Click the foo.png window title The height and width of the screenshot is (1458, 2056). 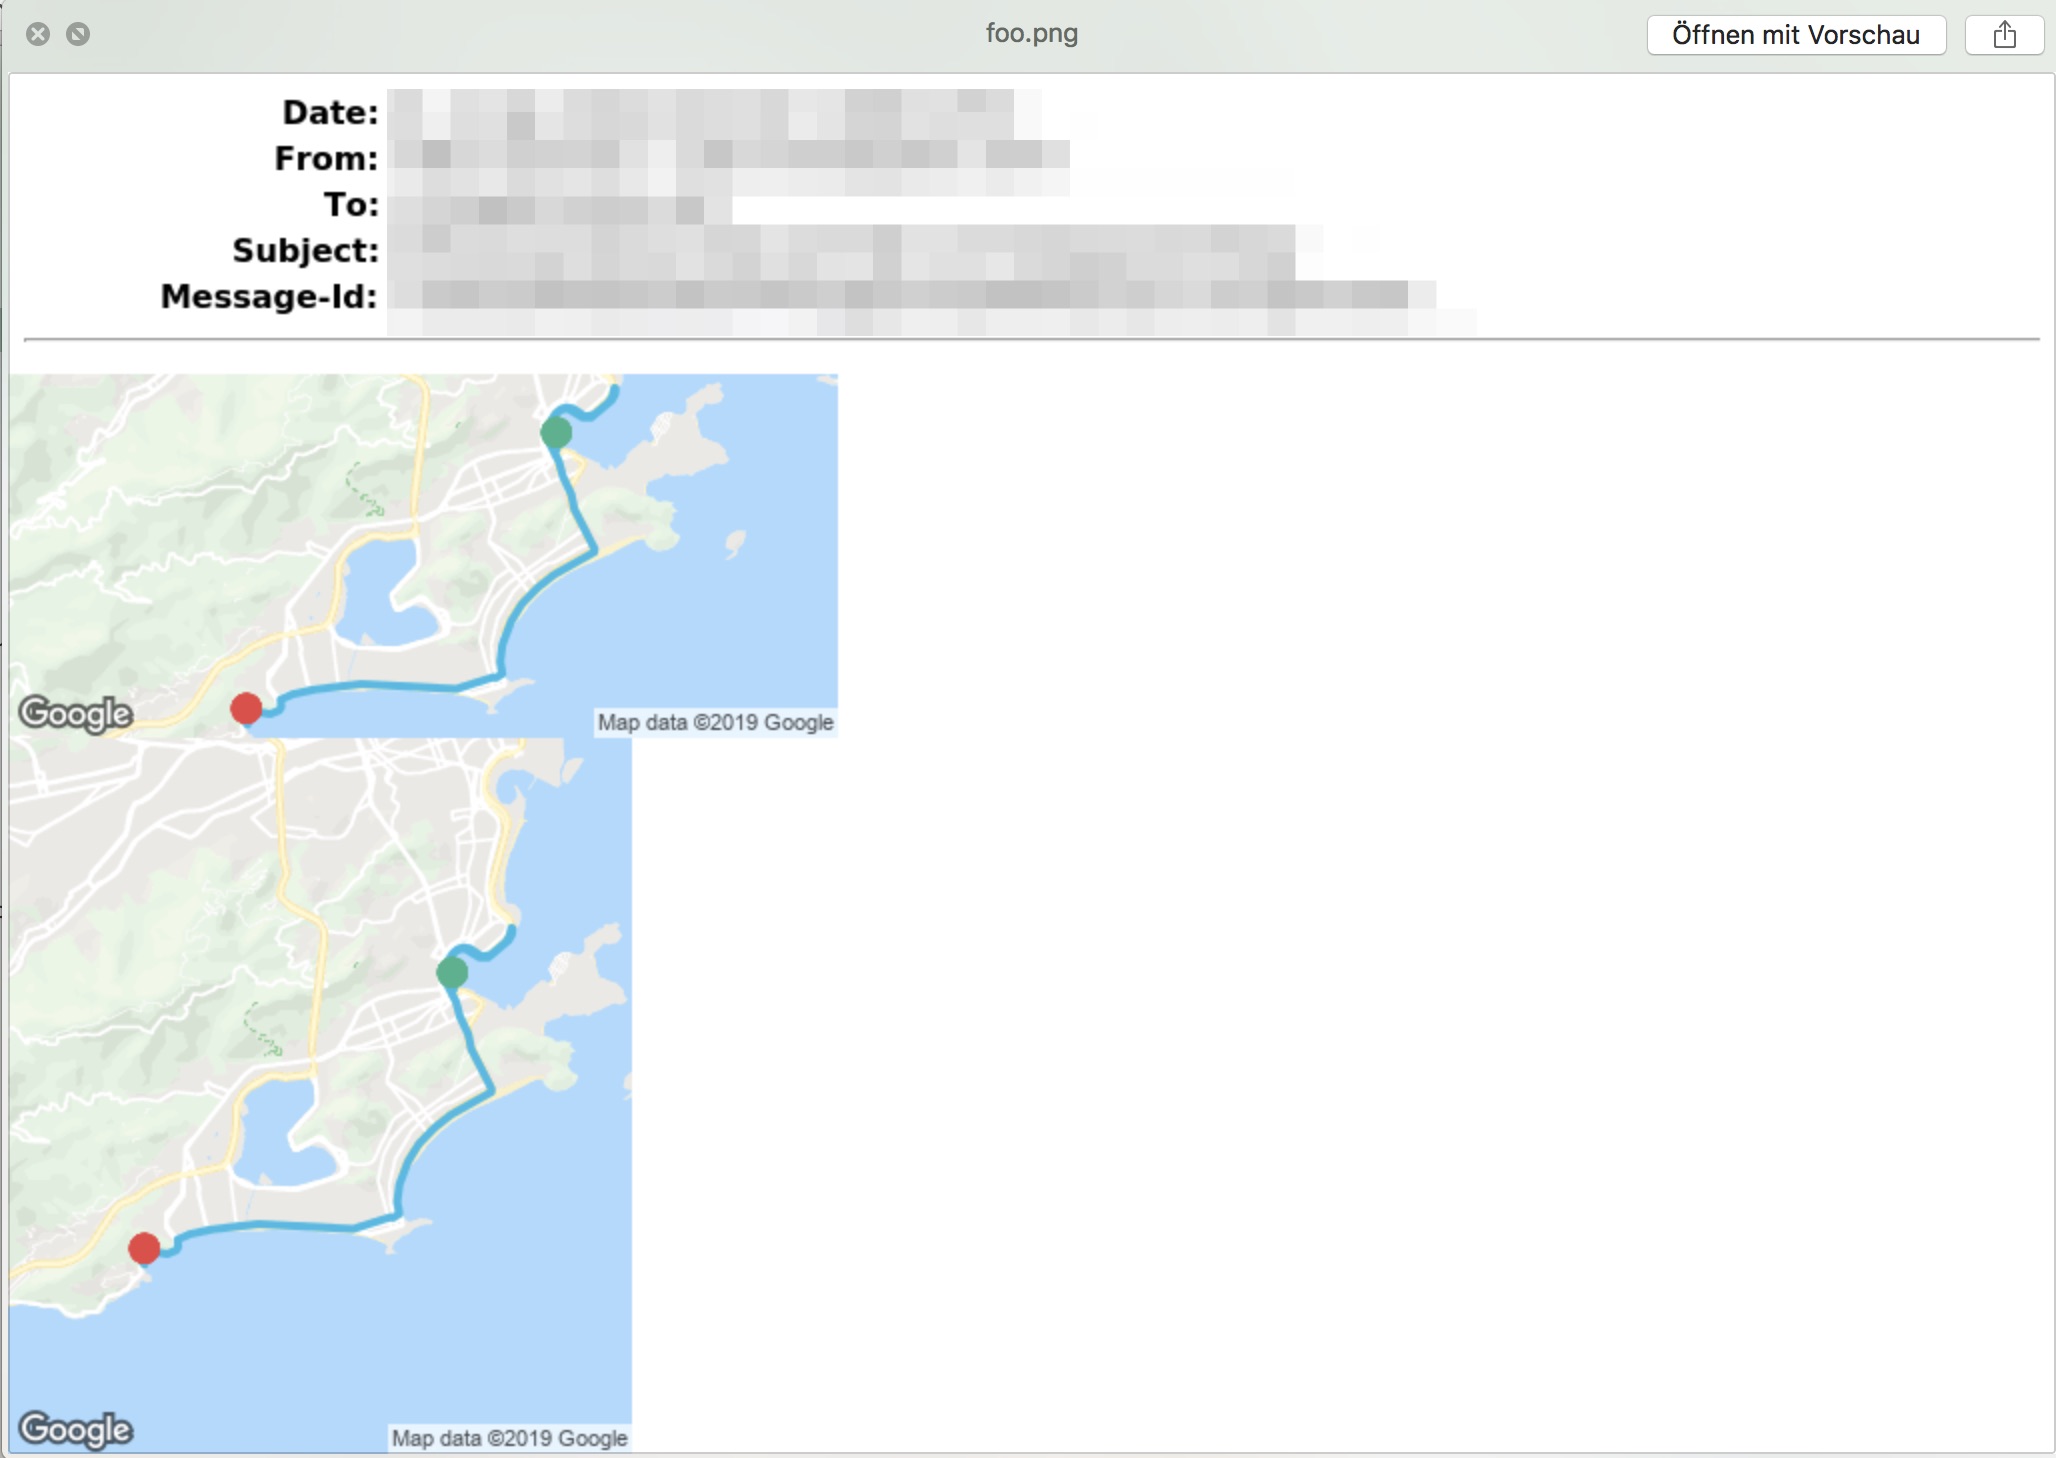(1031, 33)
